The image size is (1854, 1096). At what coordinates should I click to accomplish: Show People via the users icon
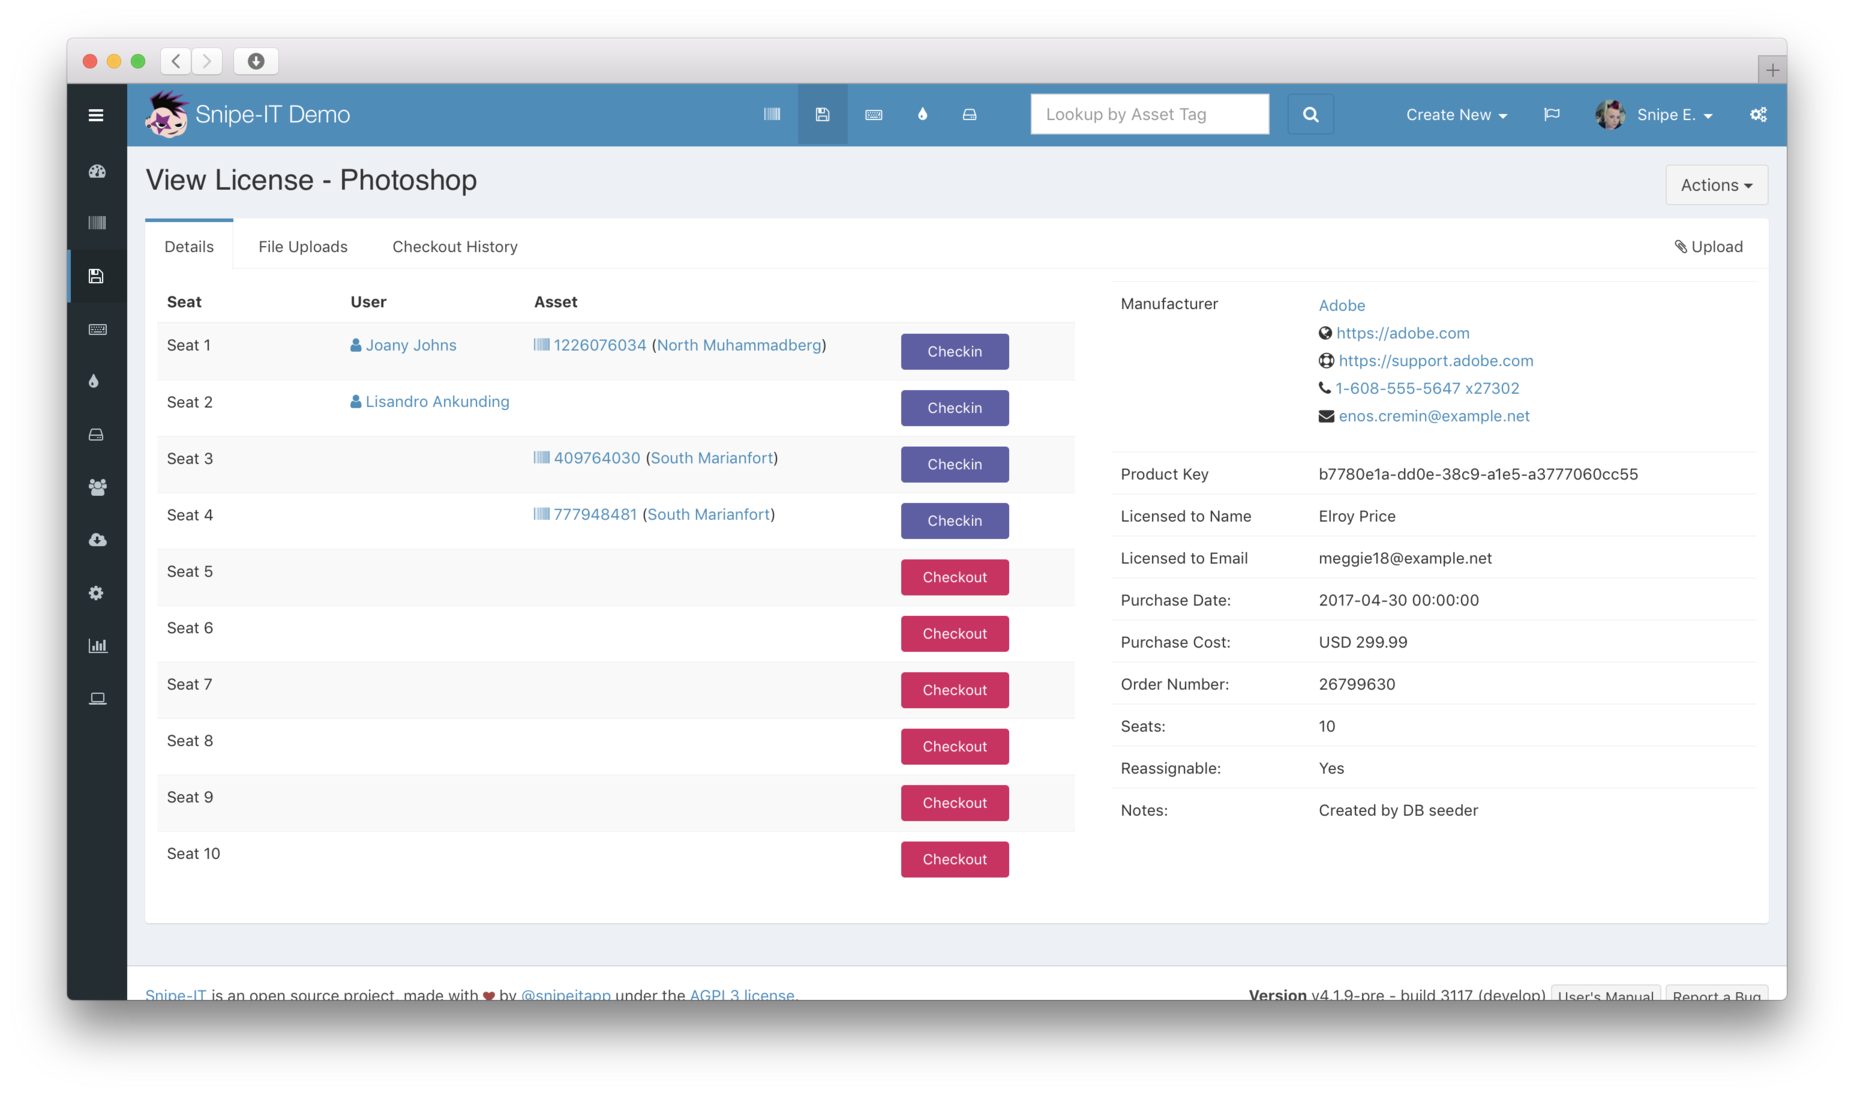point(97,487)
